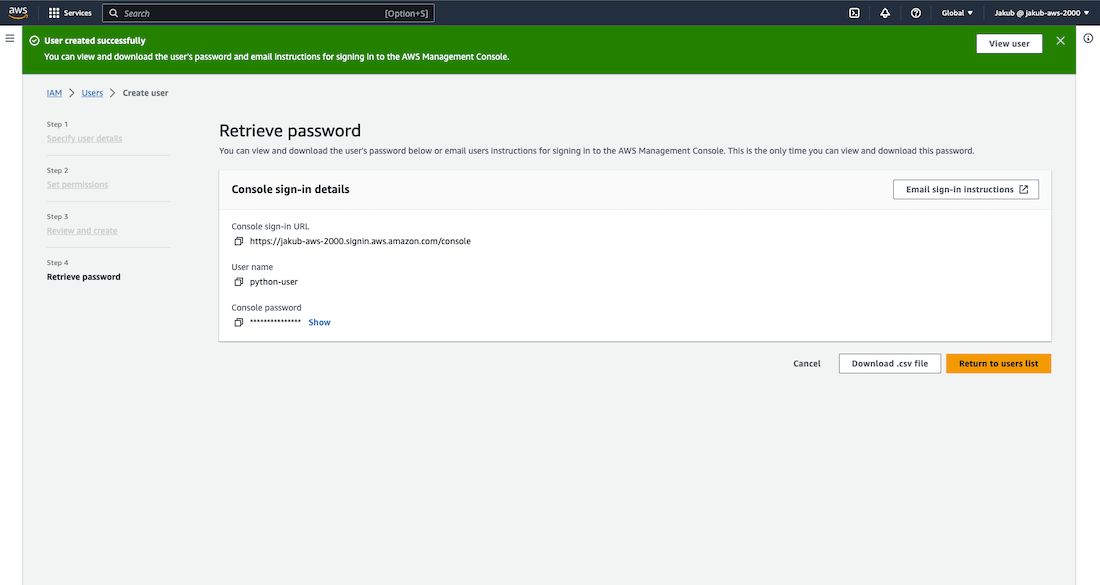Focus the top search field
Image resolution: width=1100 pixels, height=585 pixels.
[x=250, y=13]
